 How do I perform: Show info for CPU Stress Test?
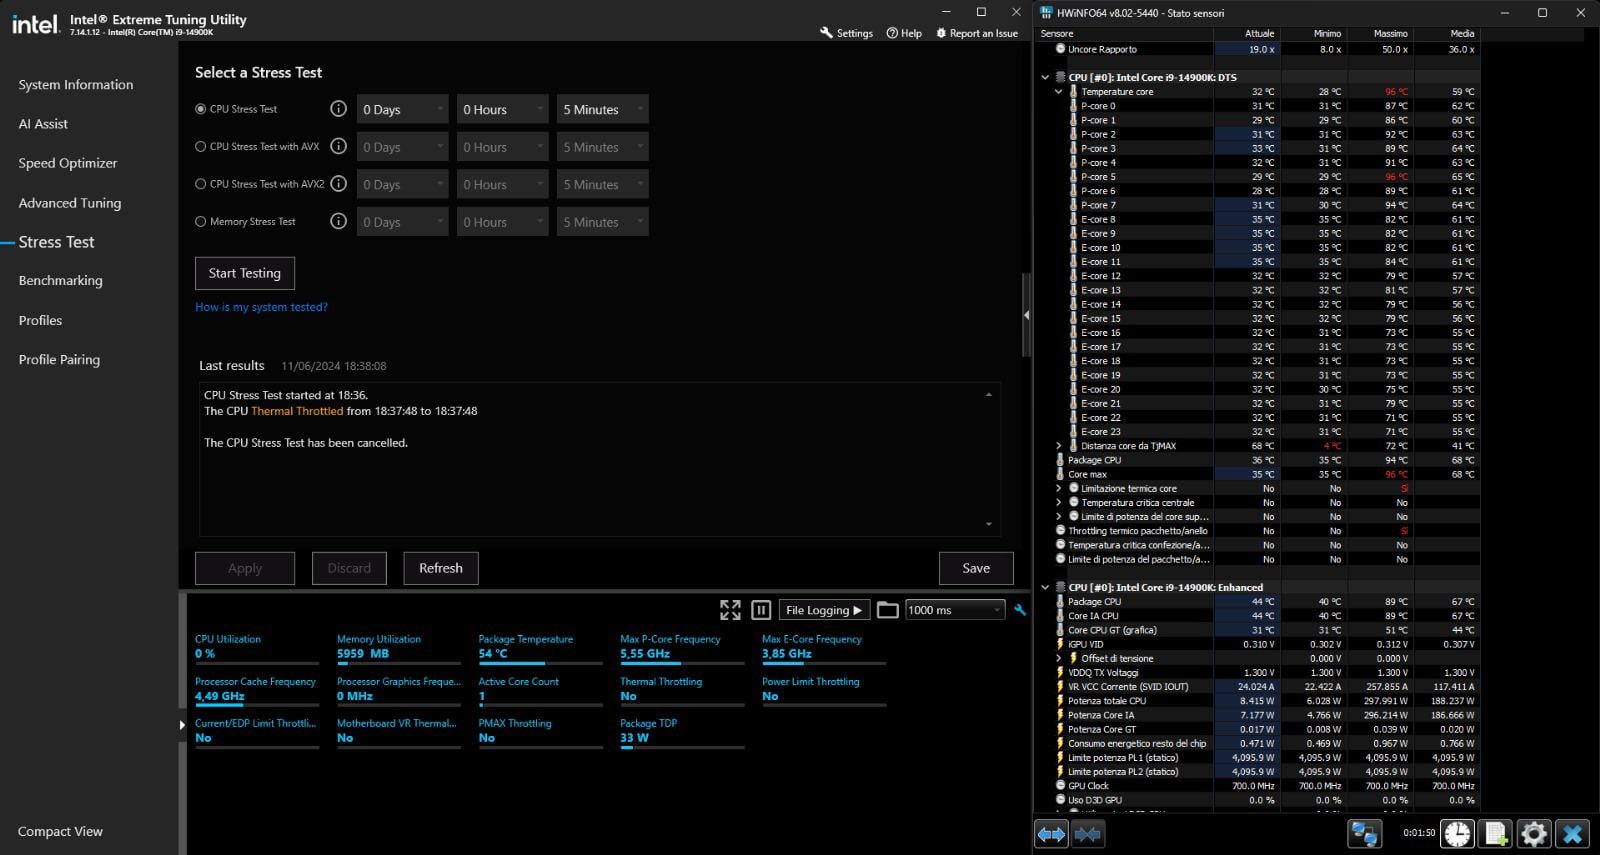[x=338, y=109]
